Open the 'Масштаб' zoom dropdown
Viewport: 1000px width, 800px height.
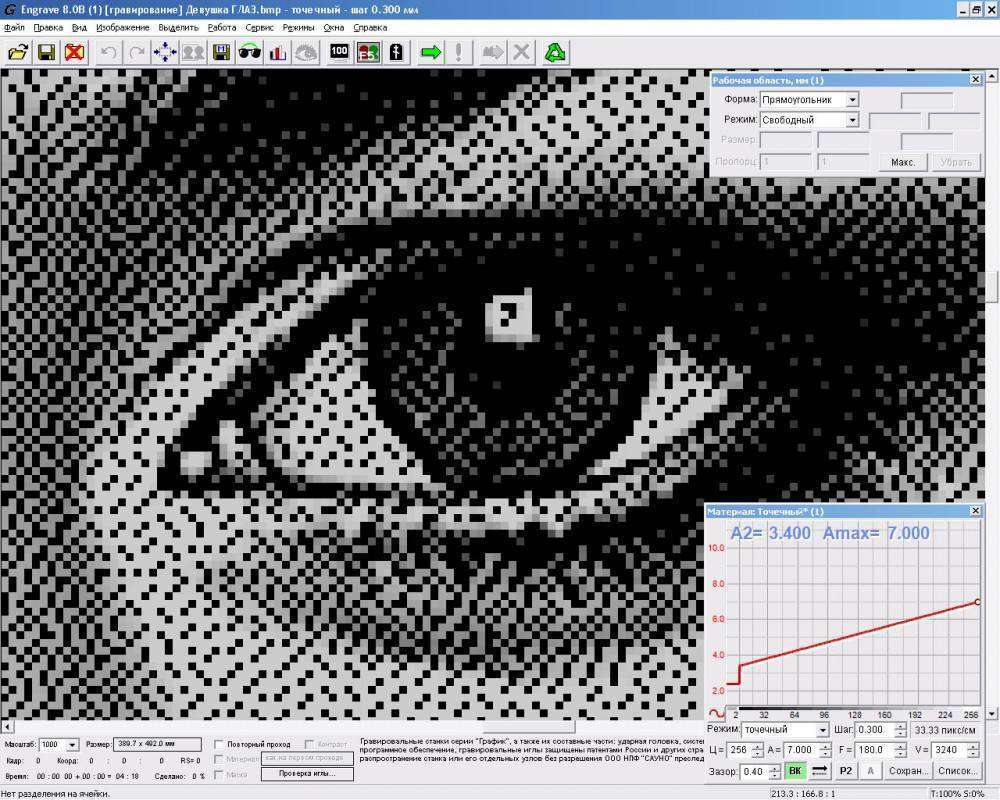pos(73,745)
